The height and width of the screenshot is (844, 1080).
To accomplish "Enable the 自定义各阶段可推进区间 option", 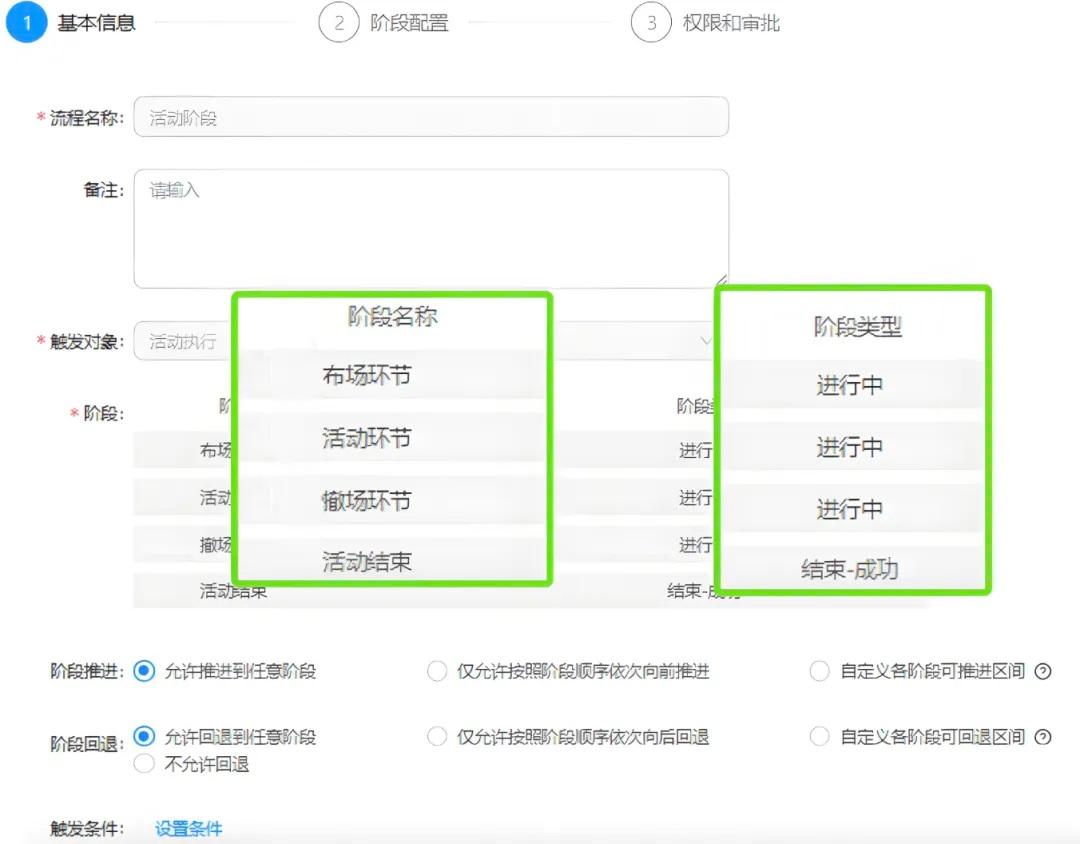I will [820, 671].
